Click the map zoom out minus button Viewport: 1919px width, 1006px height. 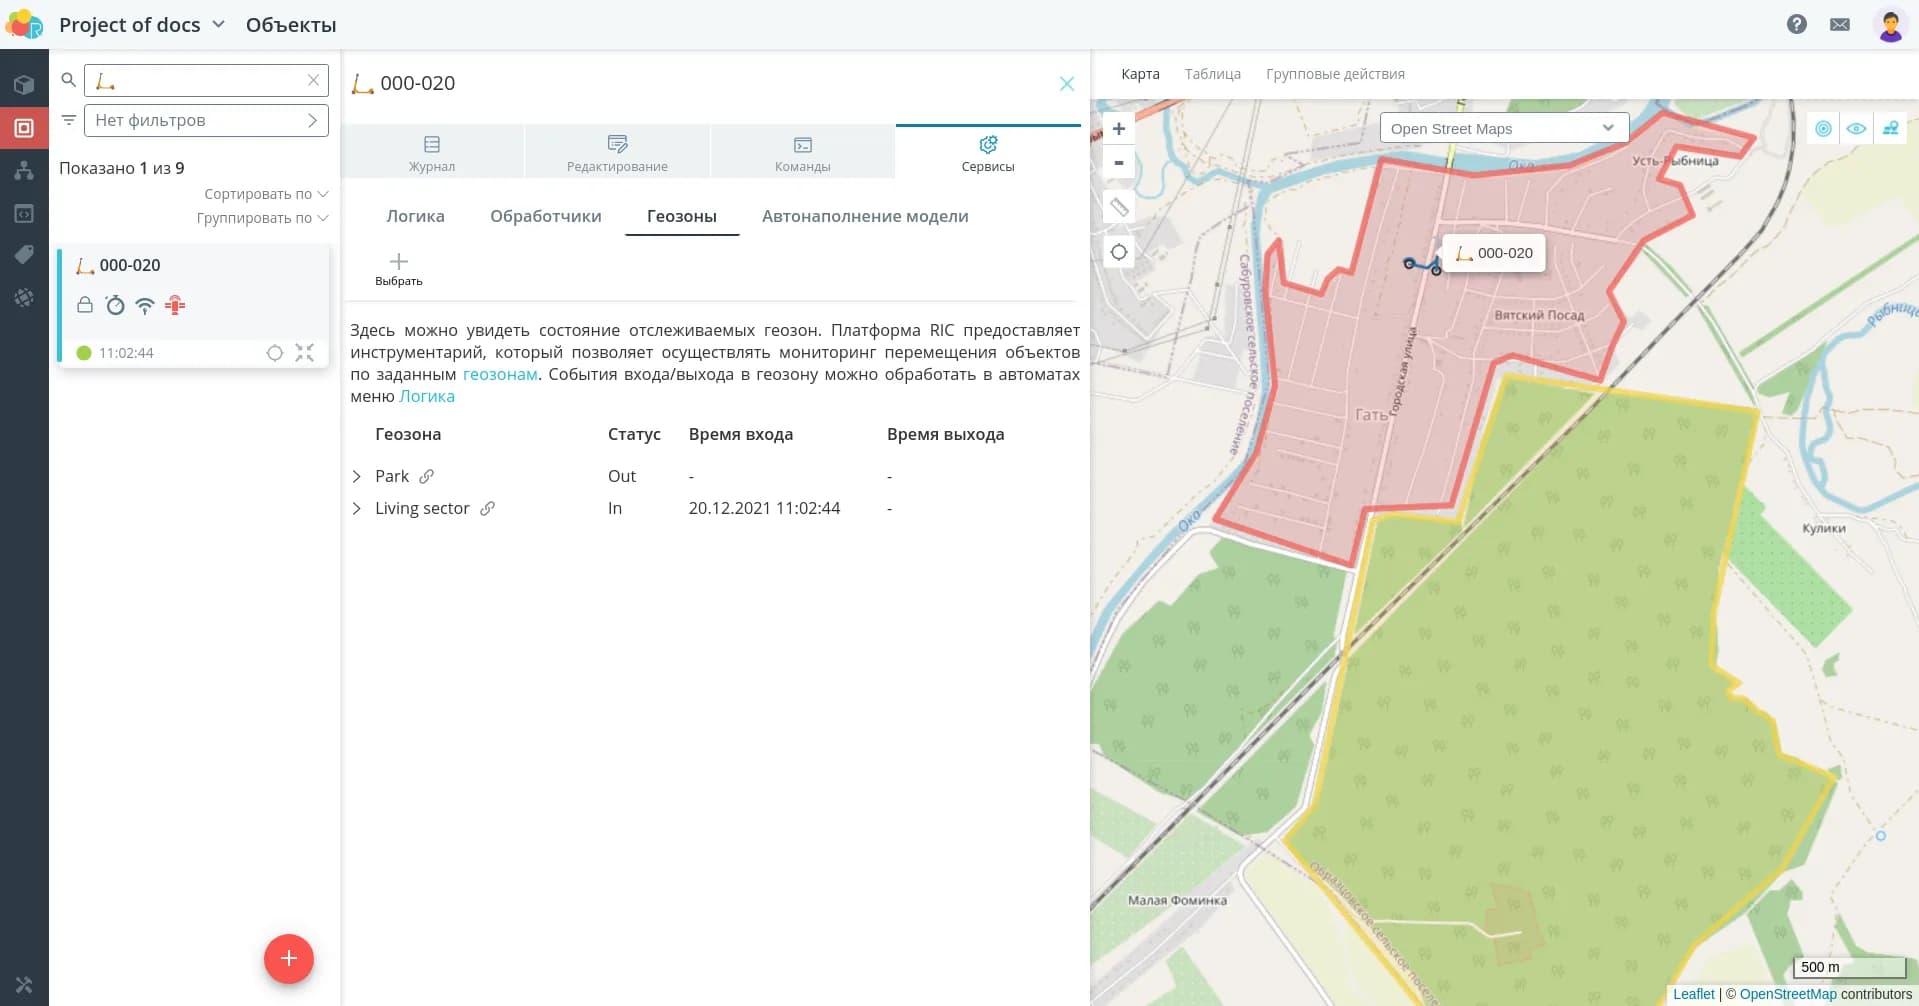coord(1119,163)
